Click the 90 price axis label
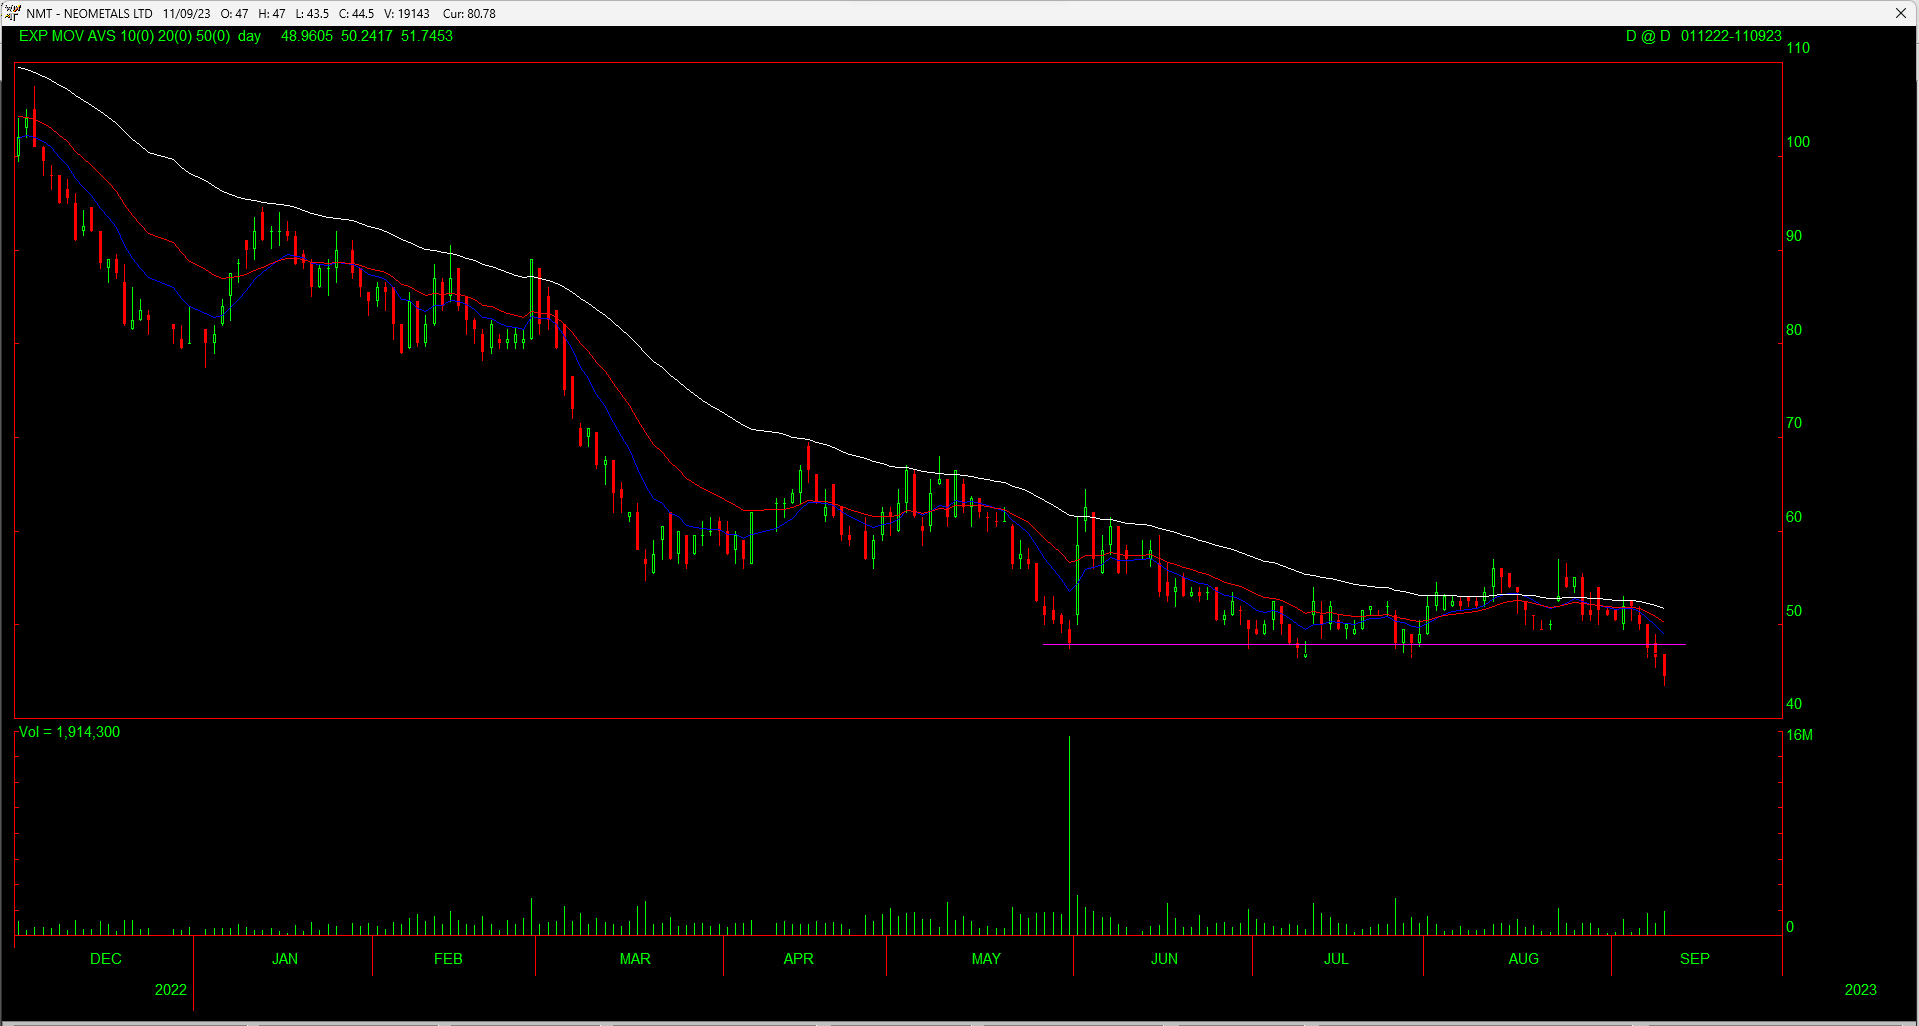1919x1026 pixels. pyautogui.click(x=1794, y=236)
